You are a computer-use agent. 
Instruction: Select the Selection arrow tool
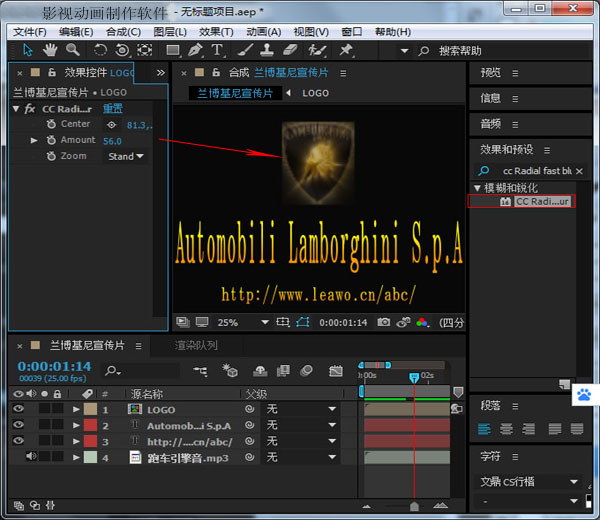(x=28, y=50)
